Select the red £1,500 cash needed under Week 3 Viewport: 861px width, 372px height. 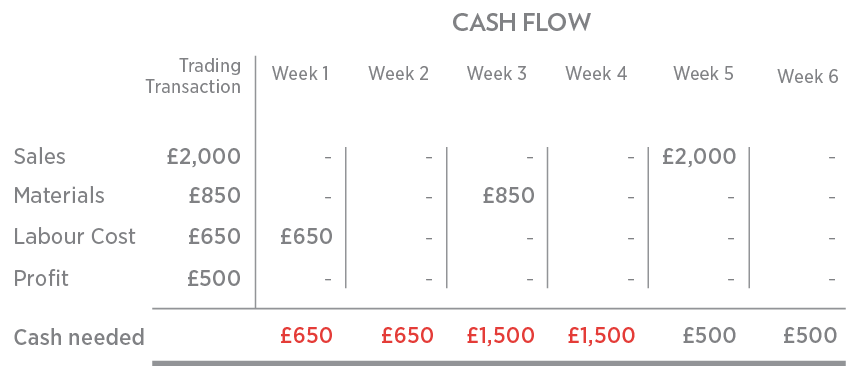(x=501, y=335)
